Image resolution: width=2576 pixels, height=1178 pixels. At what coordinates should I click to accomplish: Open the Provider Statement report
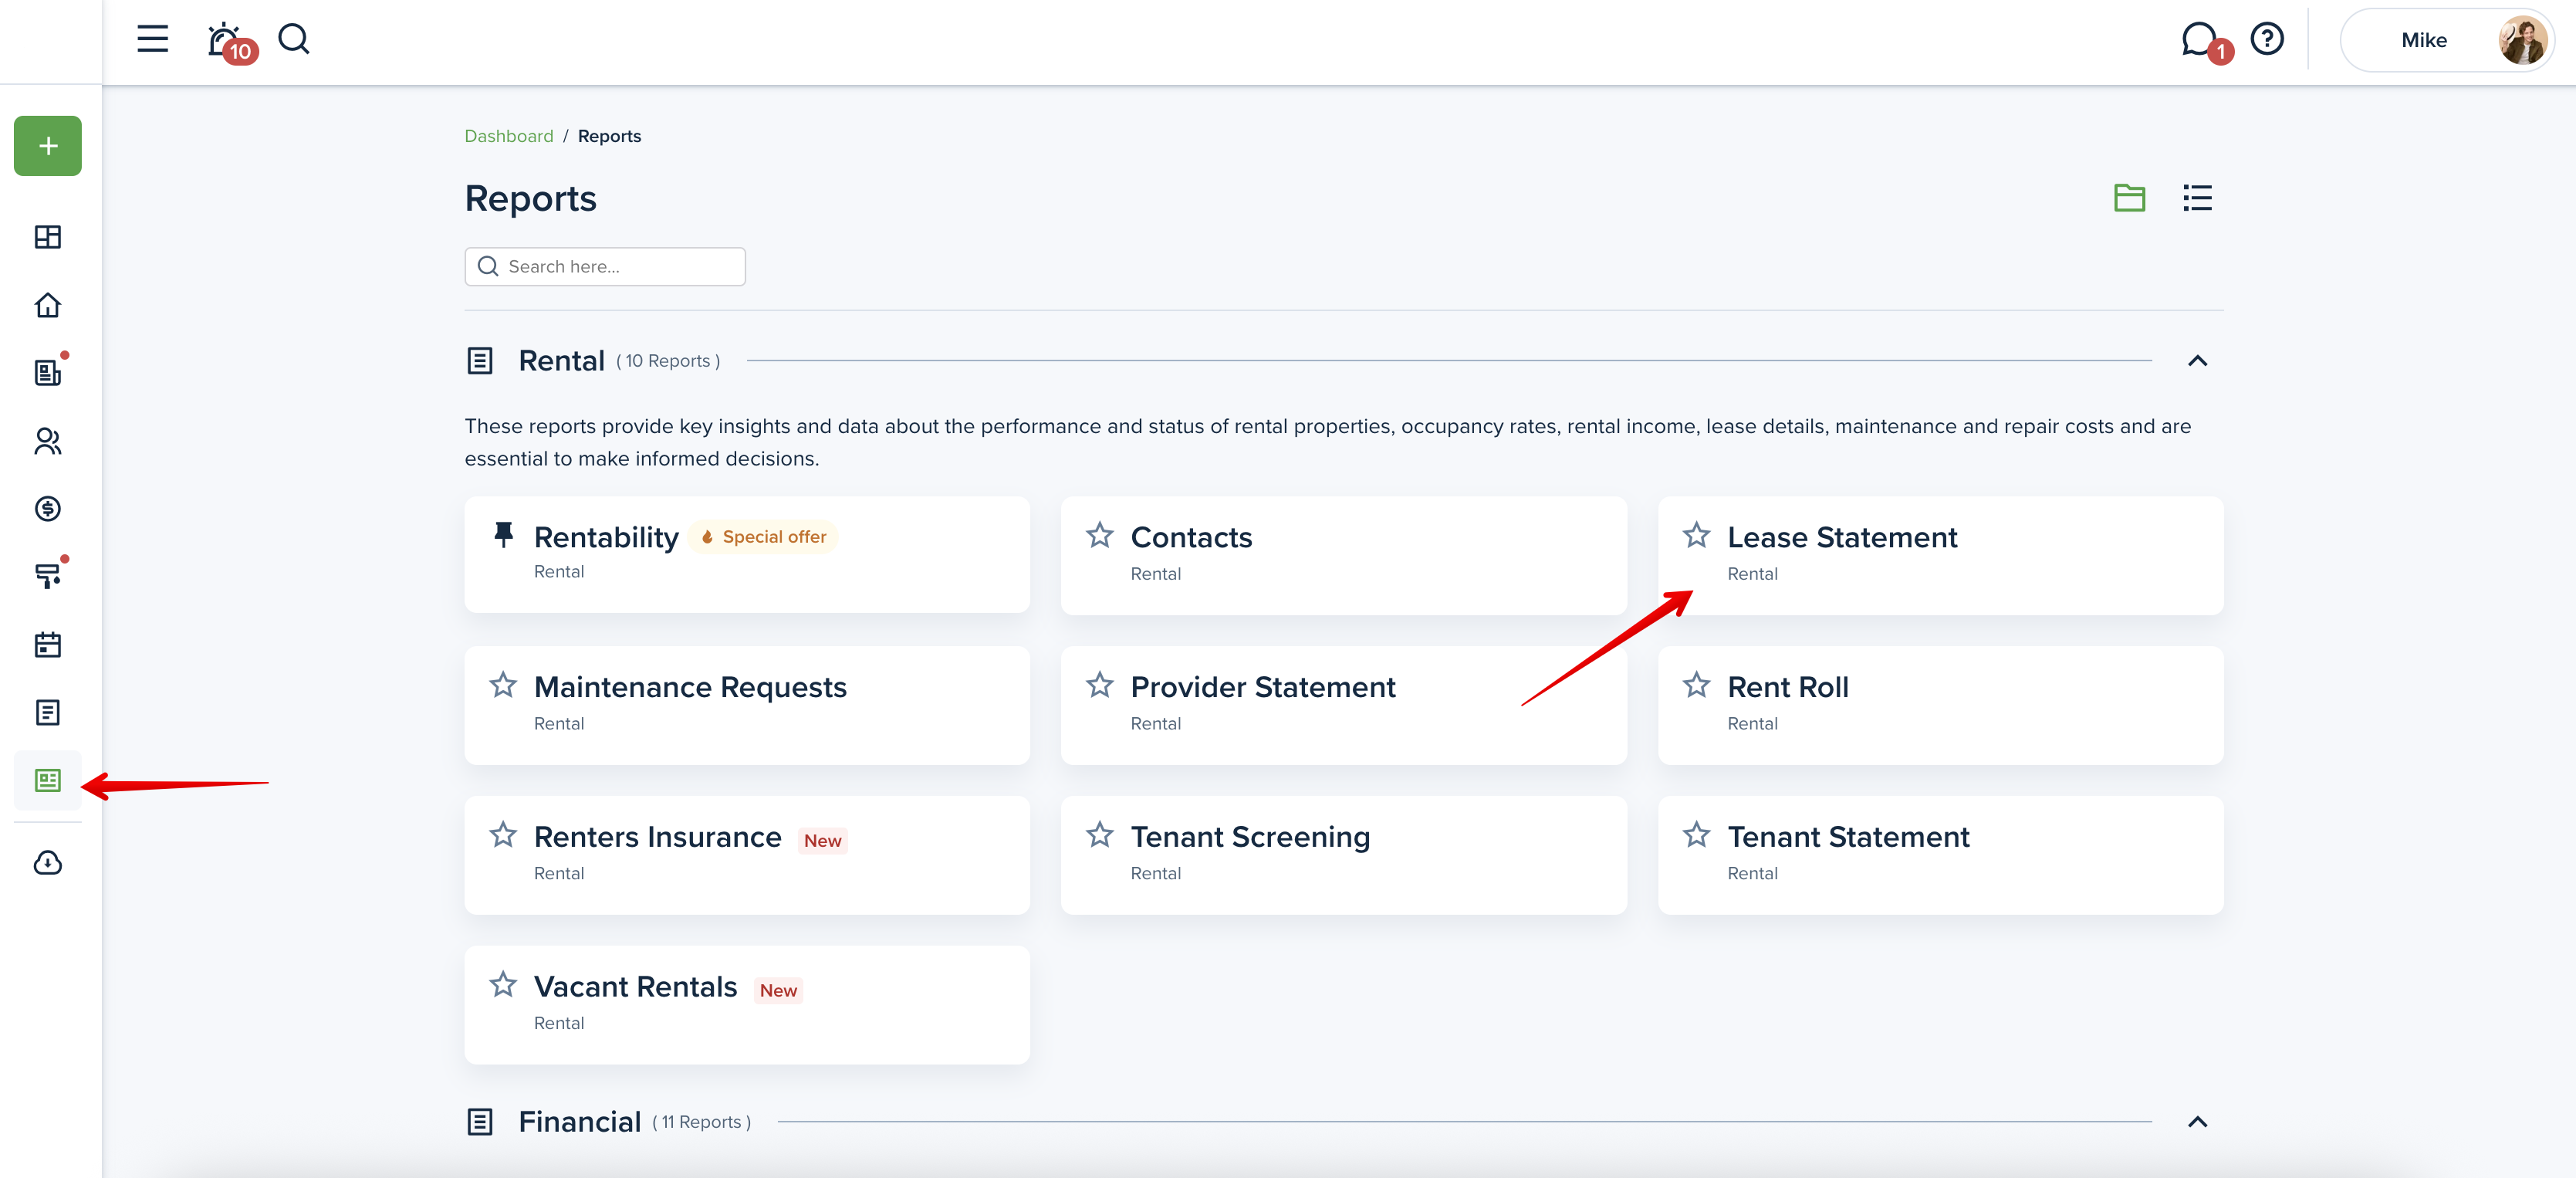(1343, 706)
